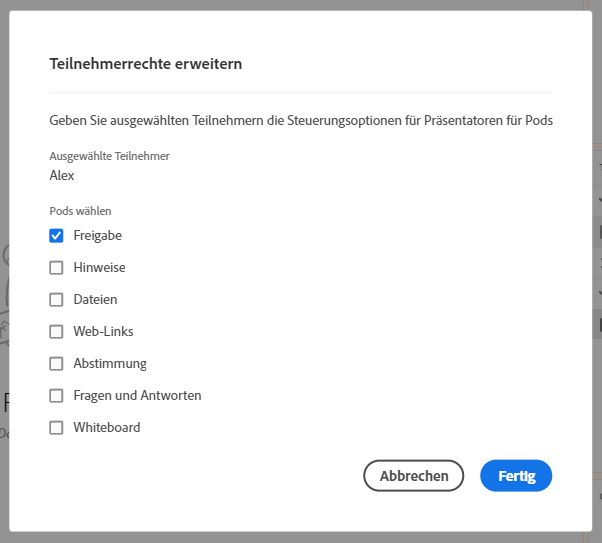
Task: Click the Web-Links label text
Action: pyautogui.click(x=103, y=332)
